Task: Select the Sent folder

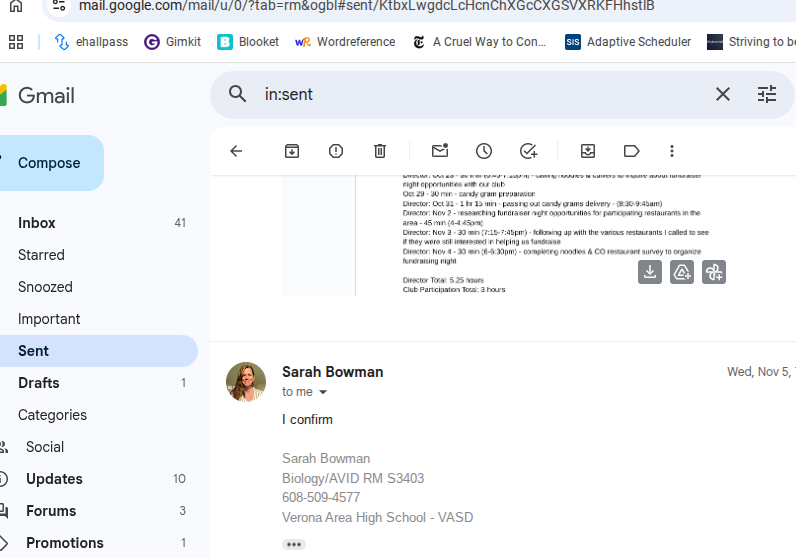Action: [99, 351]
